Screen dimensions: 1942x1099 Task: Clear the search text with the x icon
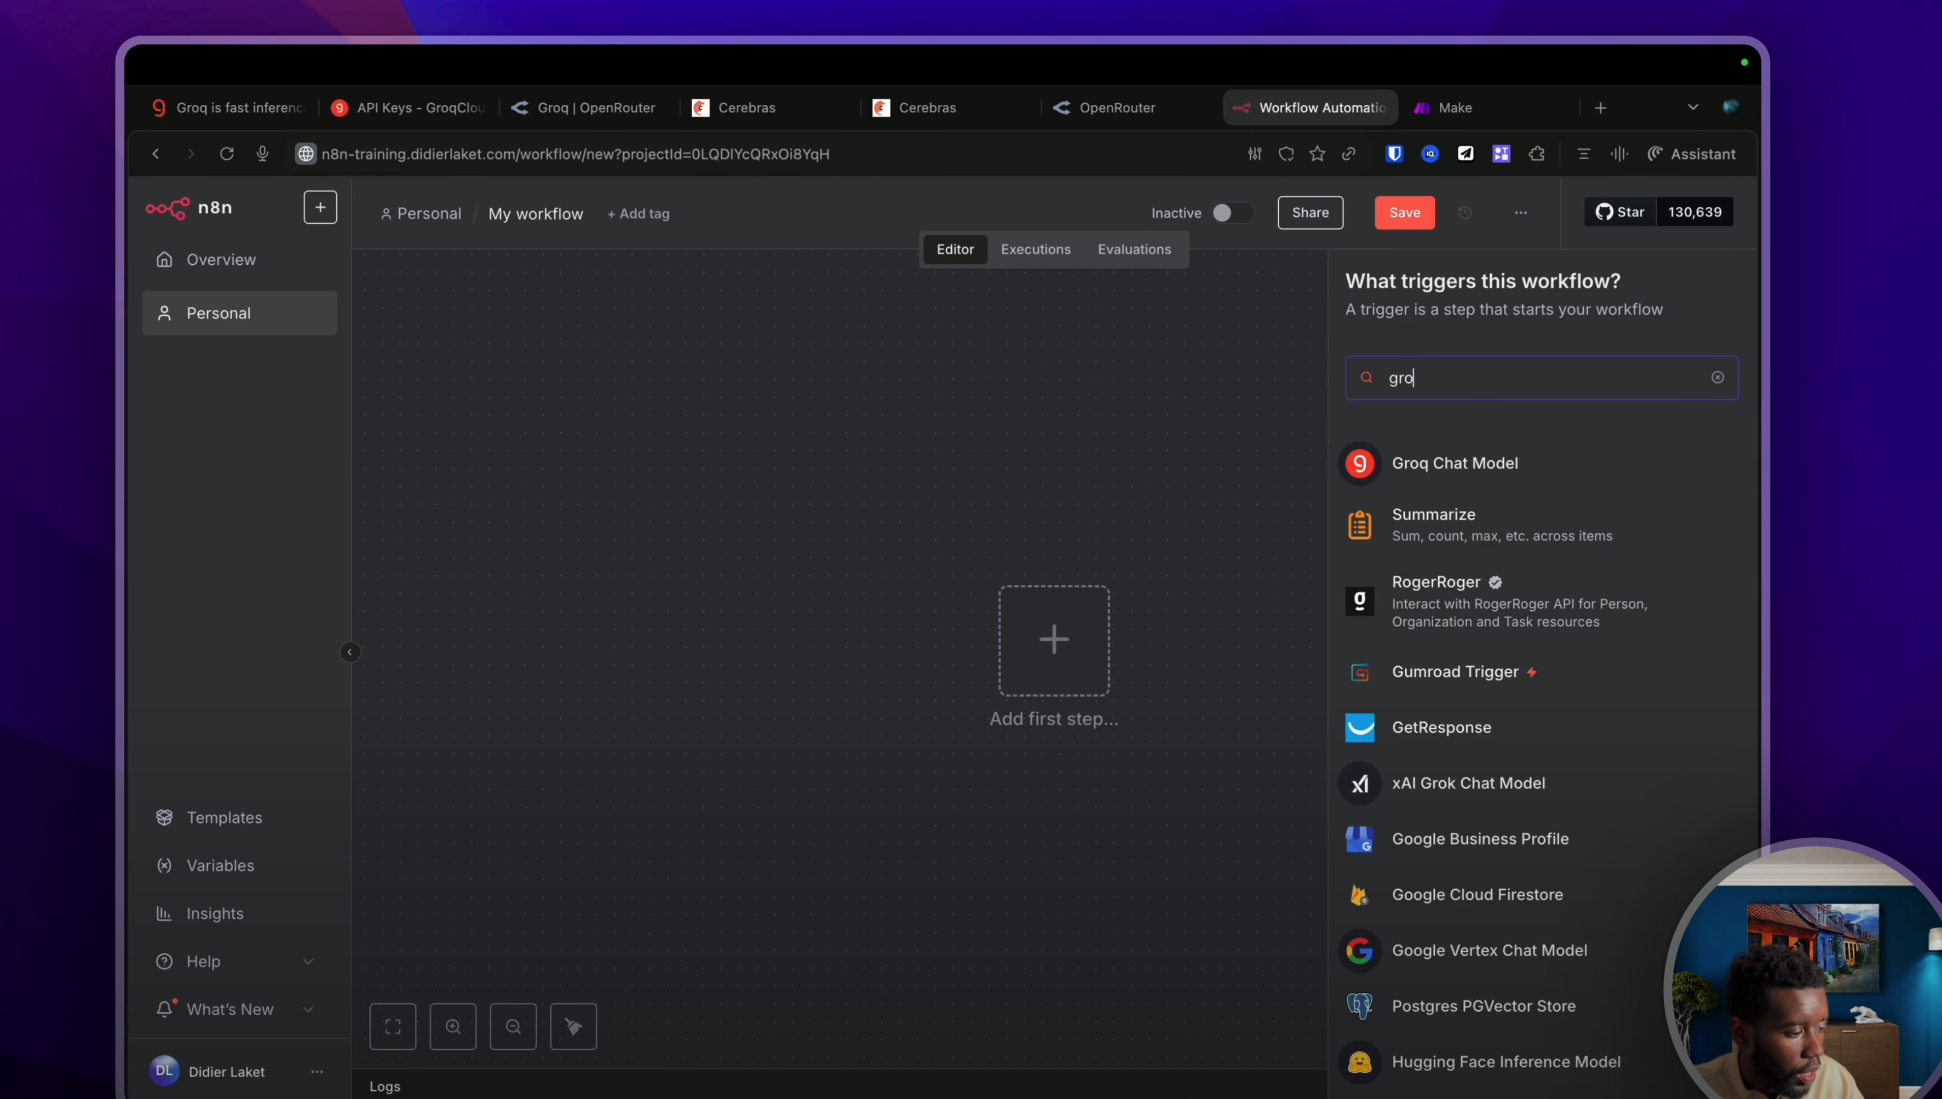(1717, 378)
